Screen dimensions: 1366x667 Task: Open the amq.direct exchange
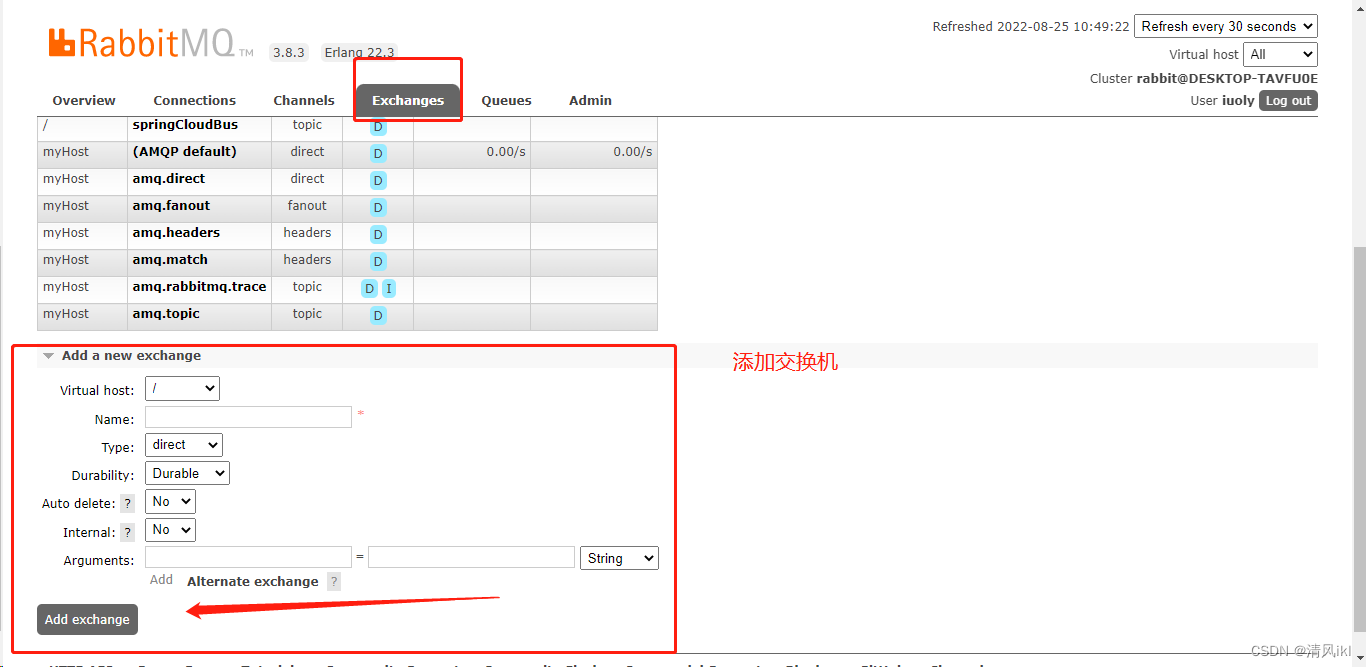pyautogui.click(x=168, y=179)
